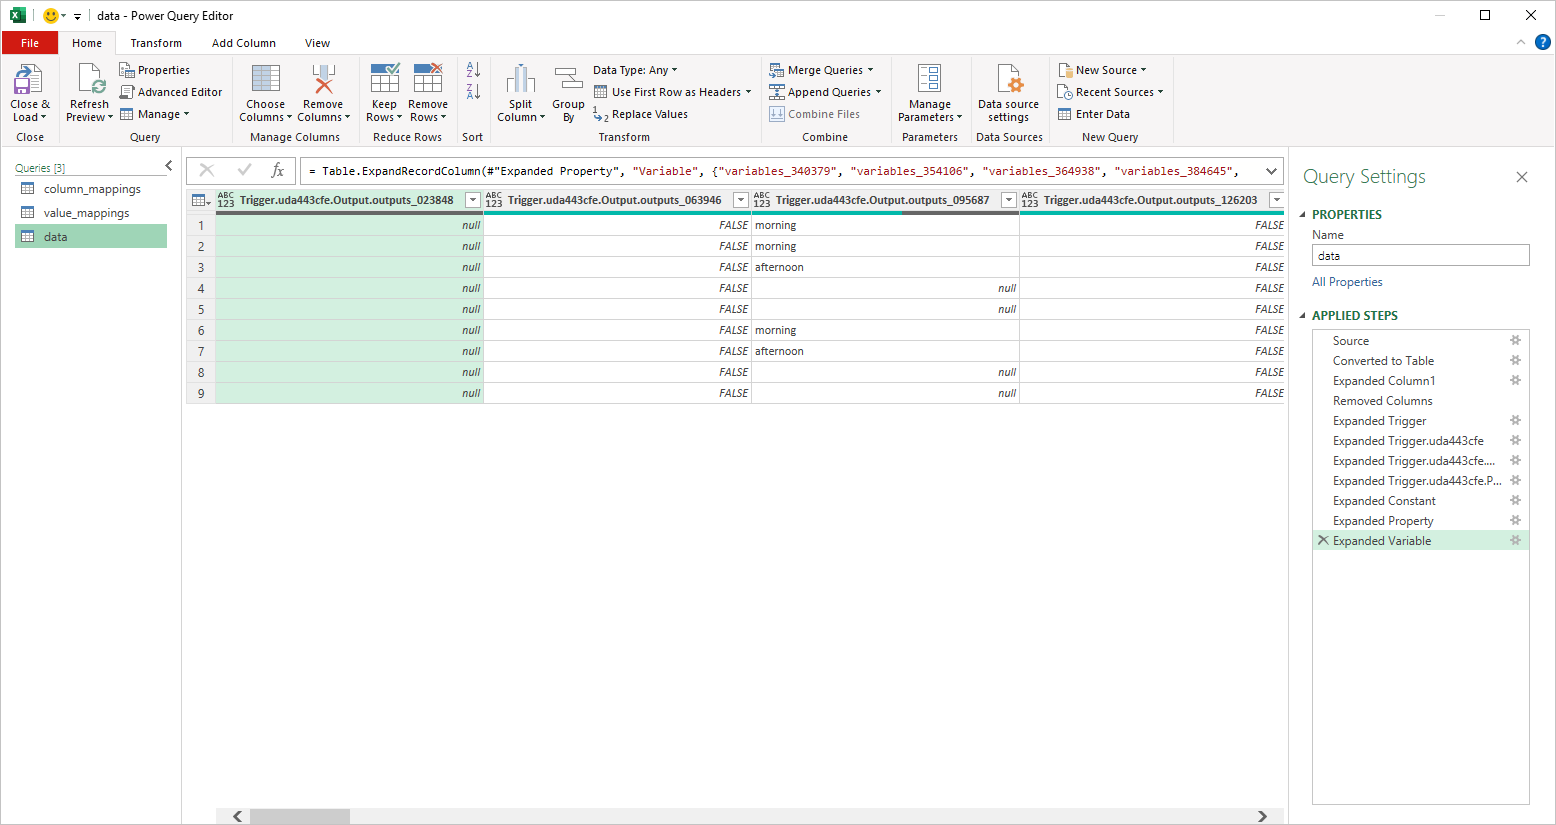Open the Advanced Editor
1556x825 pixels.
pos(171,92)
